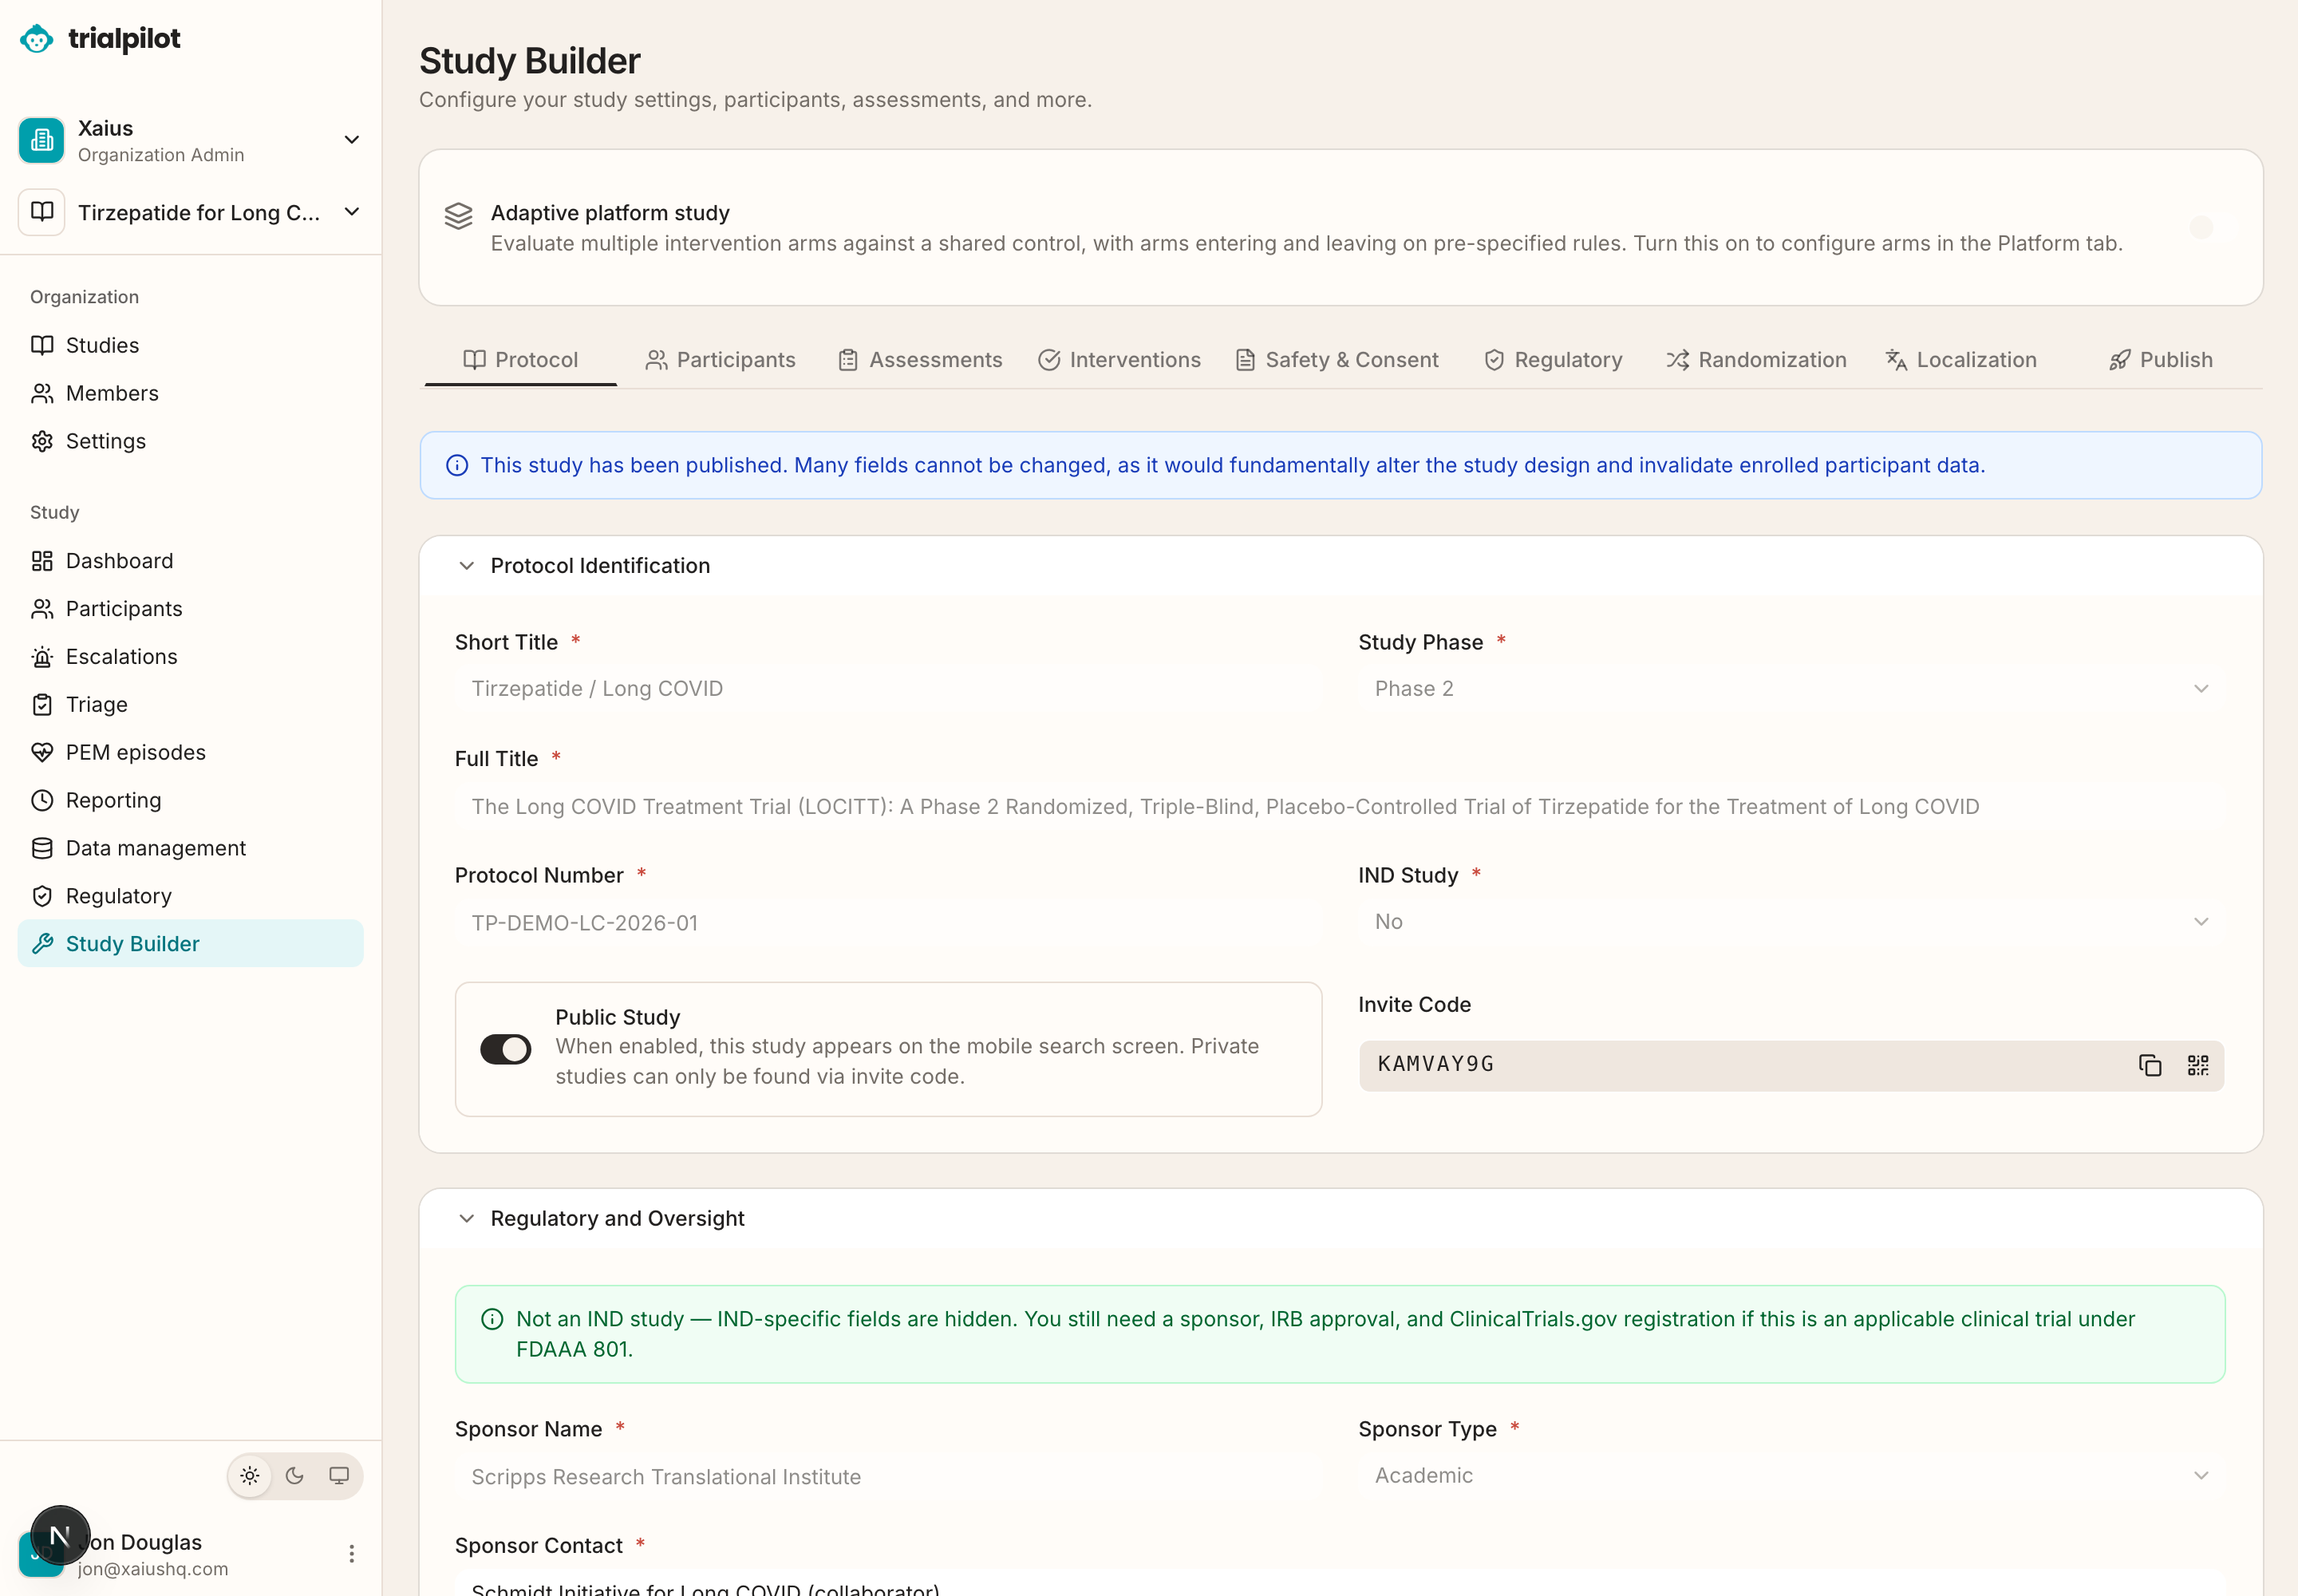2298x1596 pixels.
Task: Open Reporting in sidebar
Action: (190, 800)
